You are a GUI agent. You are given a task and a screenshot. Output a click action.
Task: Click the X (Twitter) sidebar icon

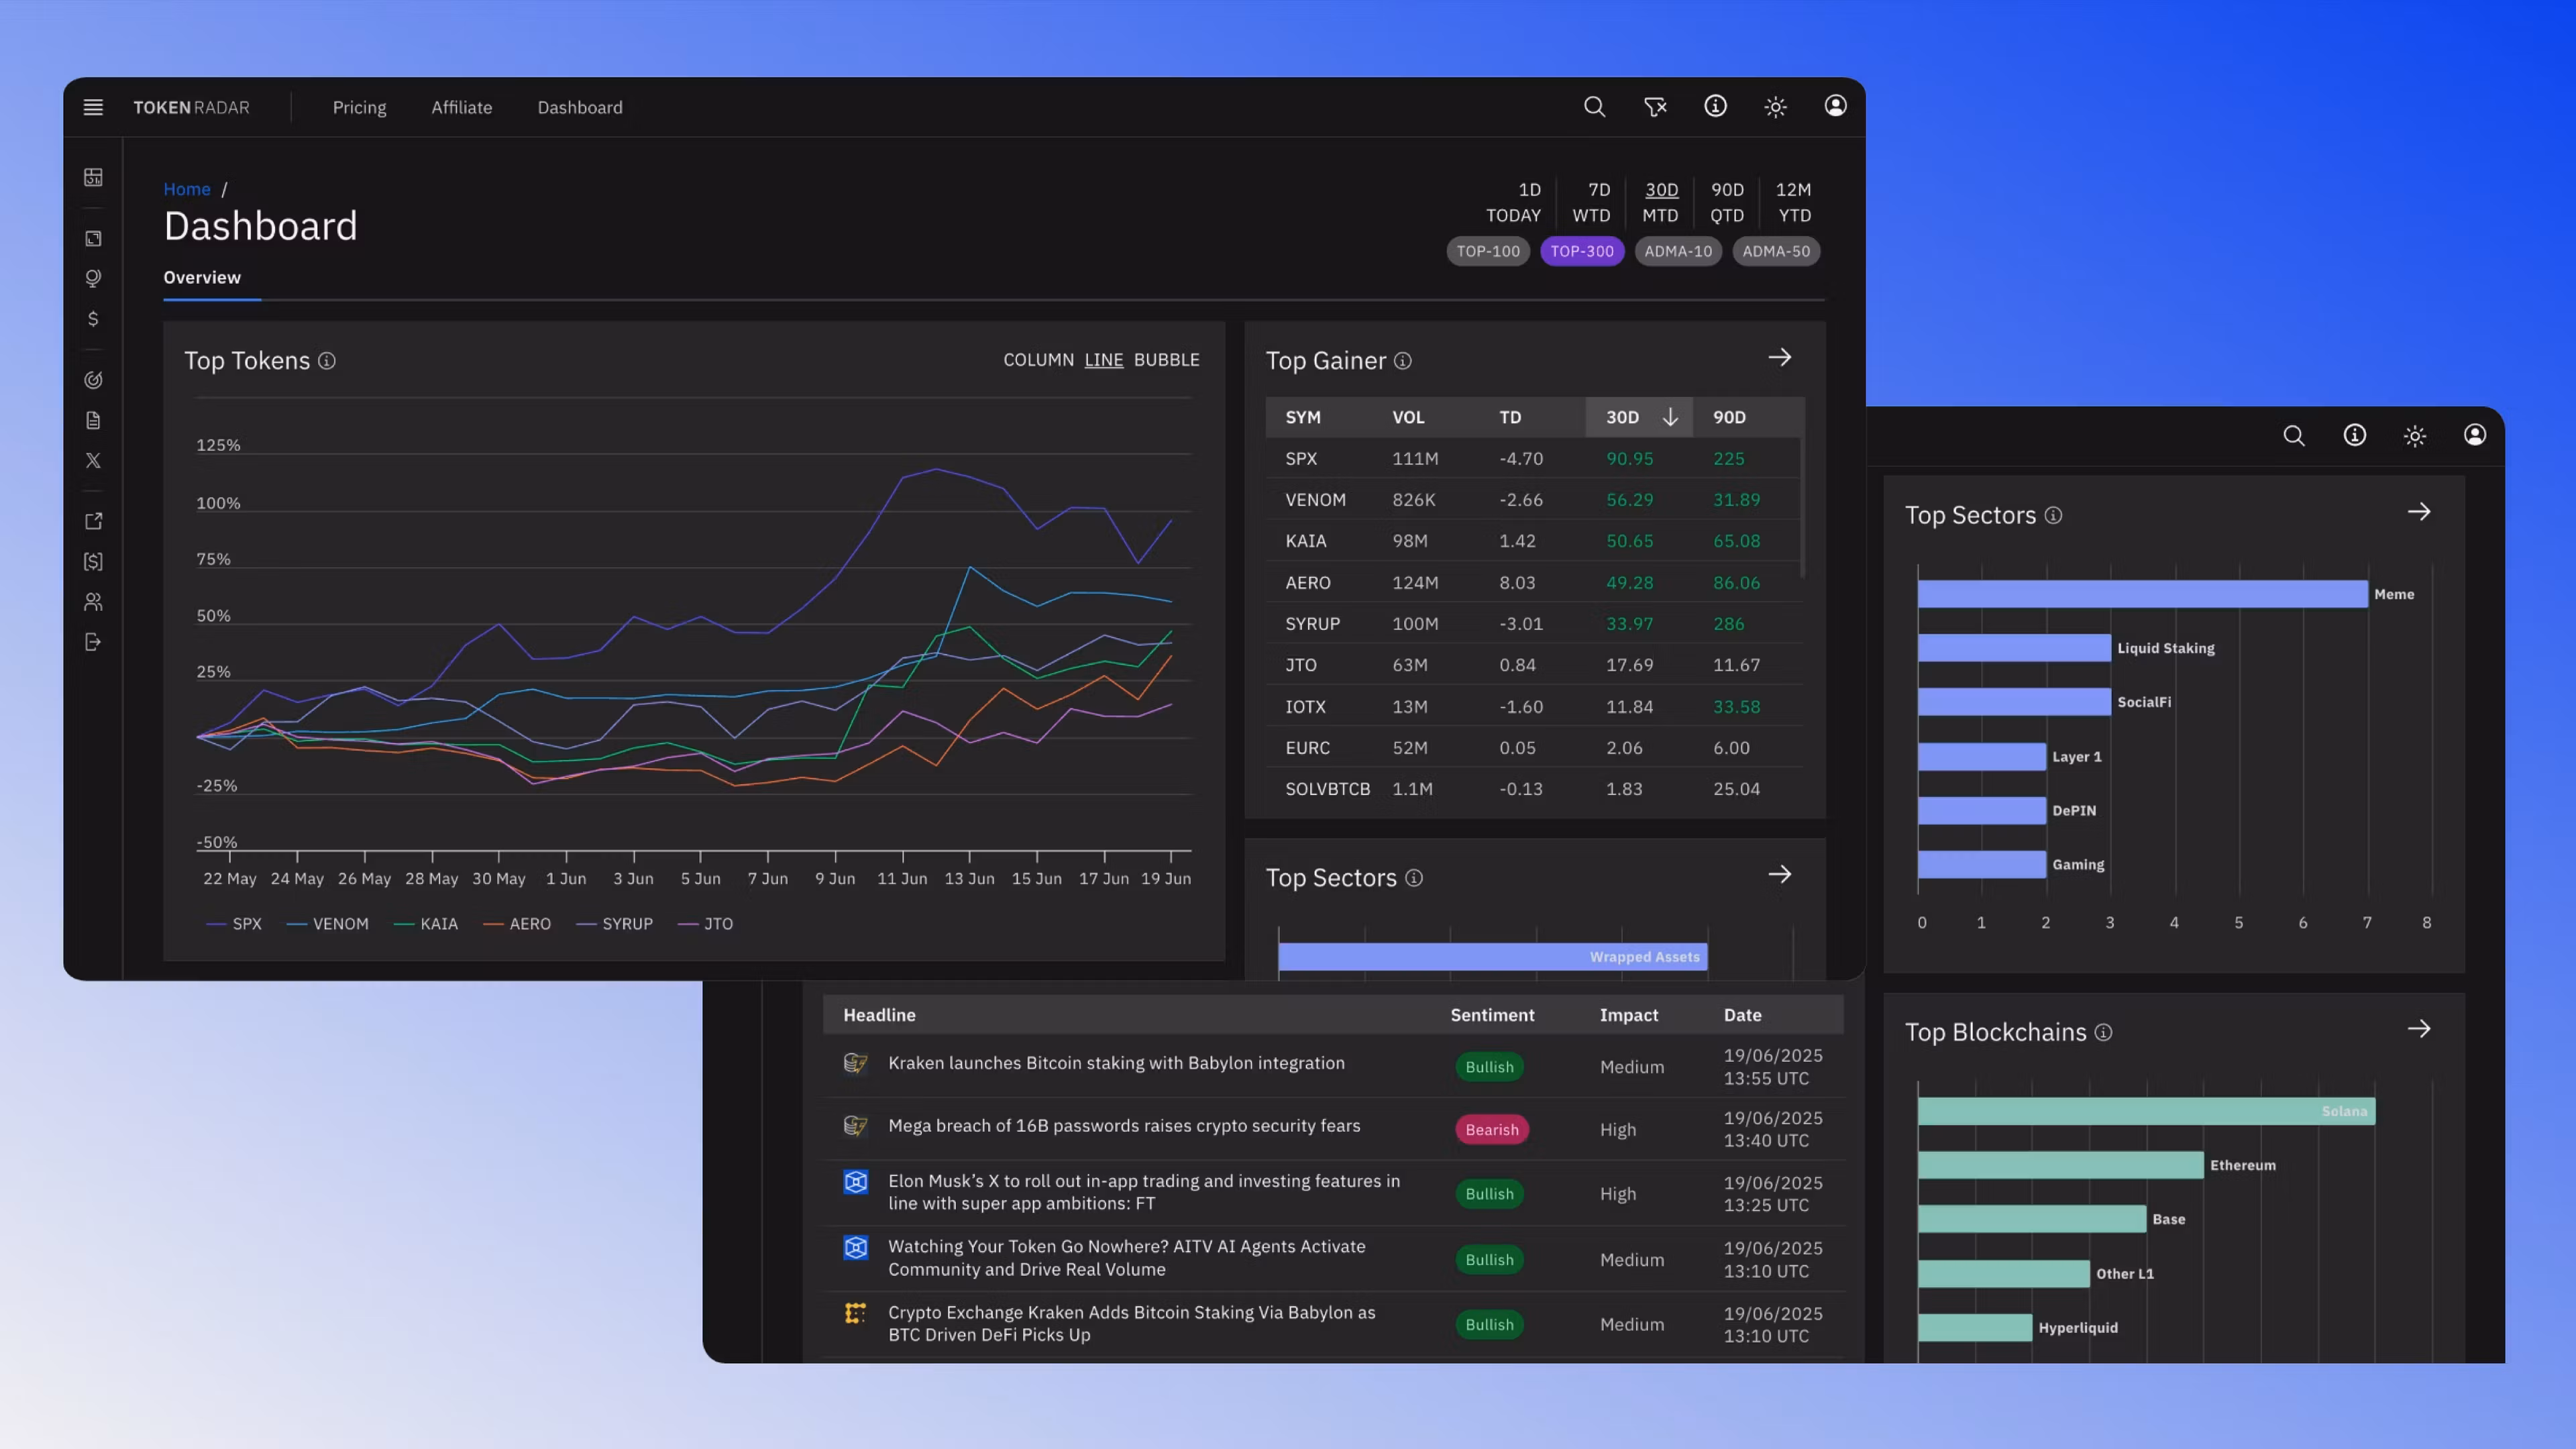(x=93, y=461)
